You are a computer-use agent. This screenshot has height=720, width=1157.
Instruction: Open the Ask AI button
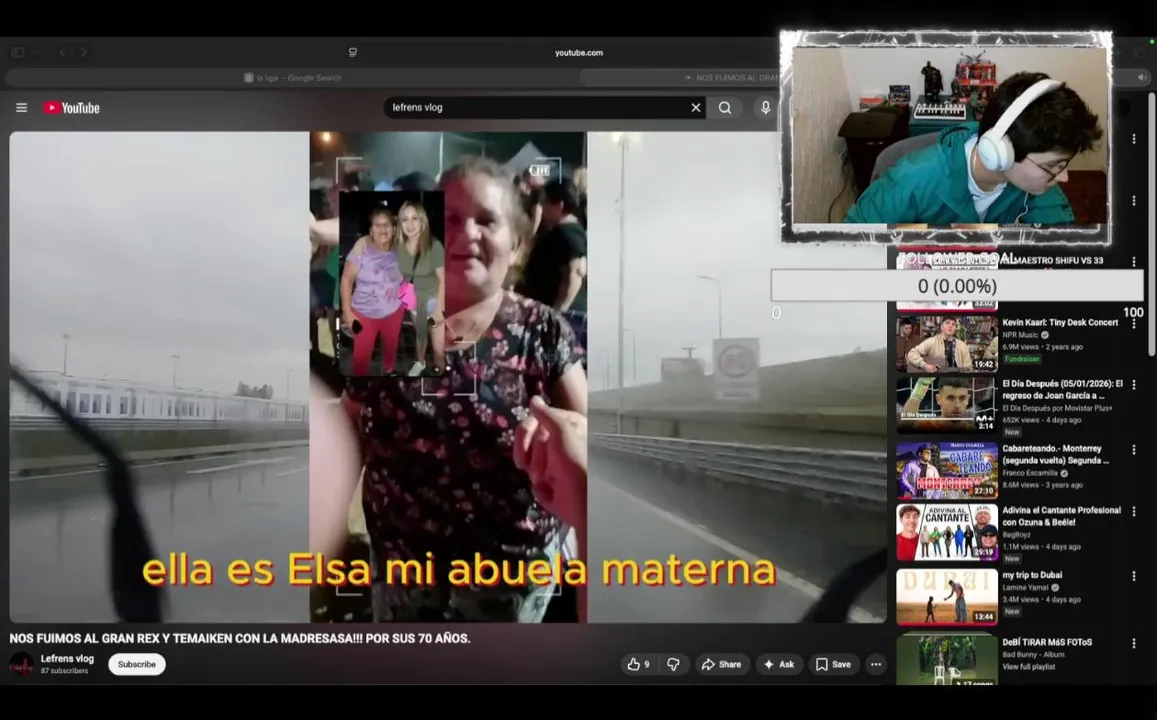(x=779, y=665)
